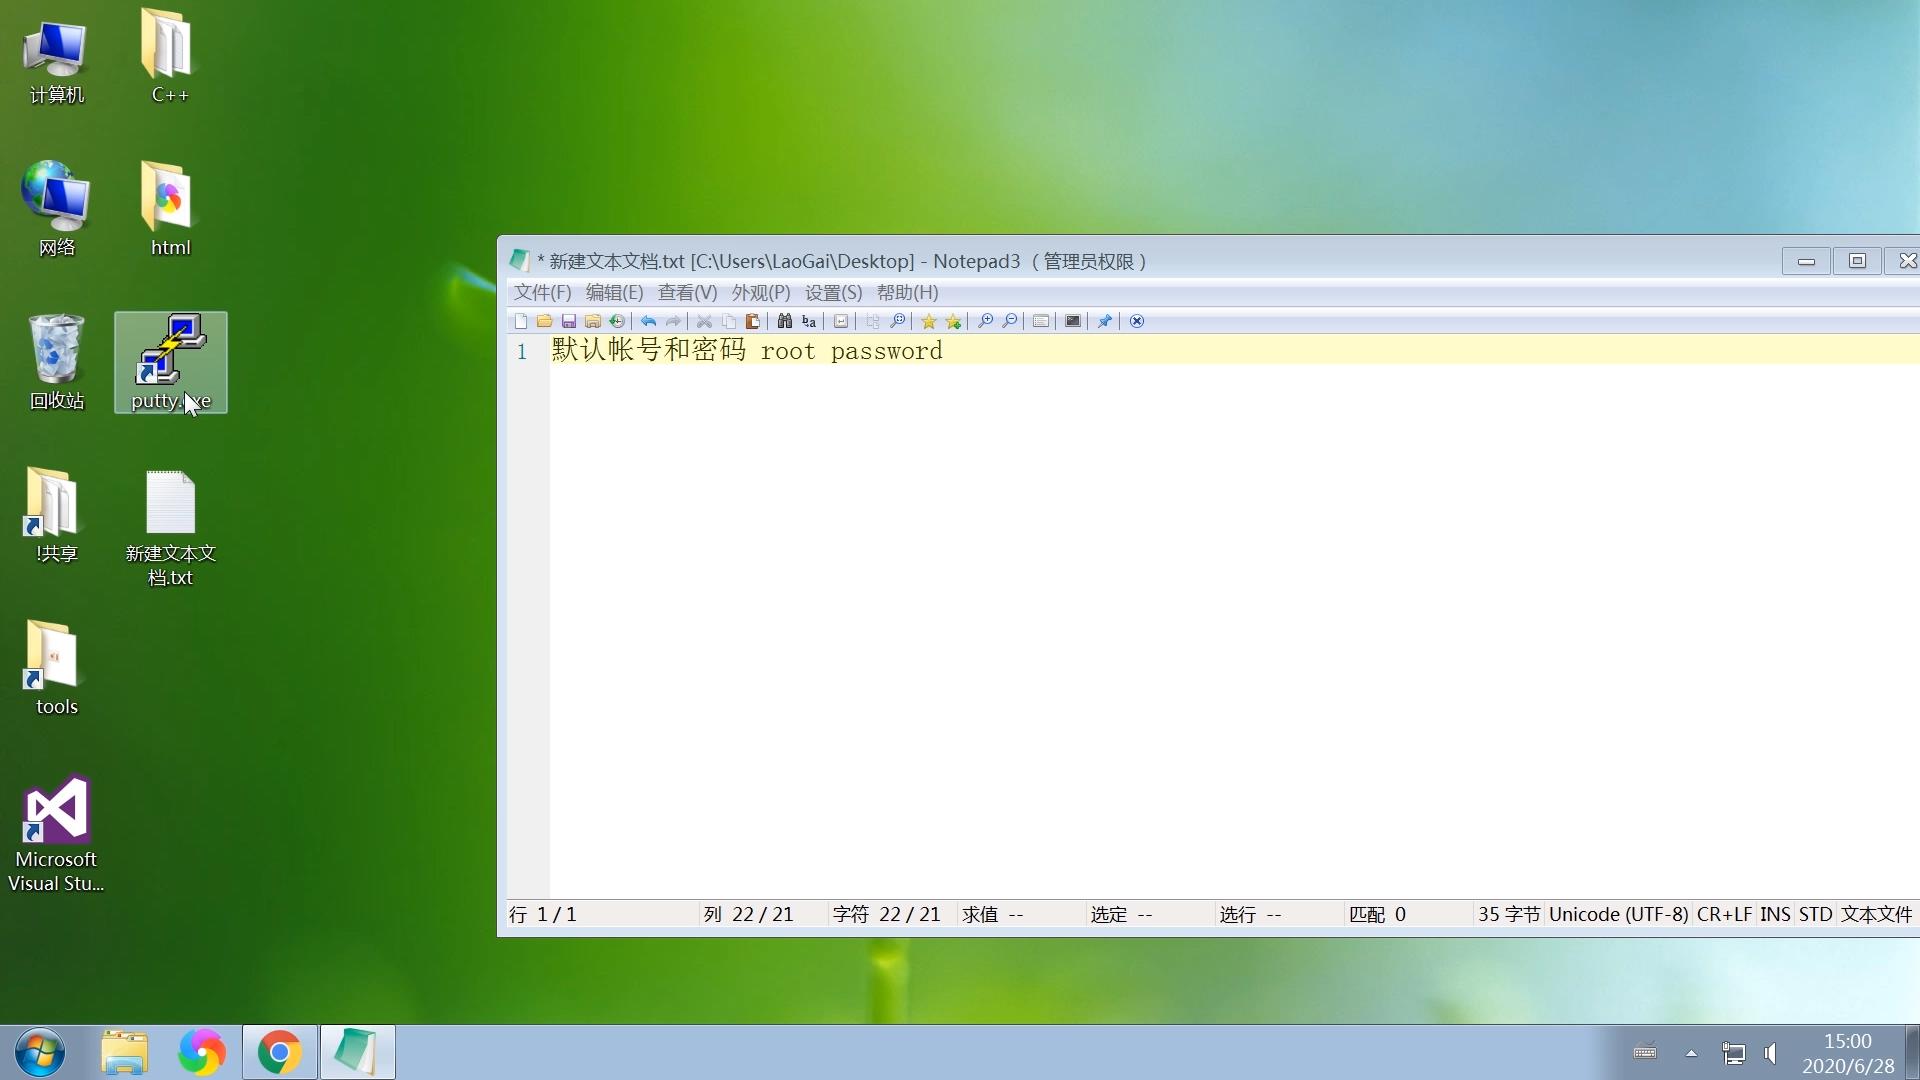1920x1080 pixels.
Task: Open the 文本文件 scheme selector
Action: pos(1875,914)
